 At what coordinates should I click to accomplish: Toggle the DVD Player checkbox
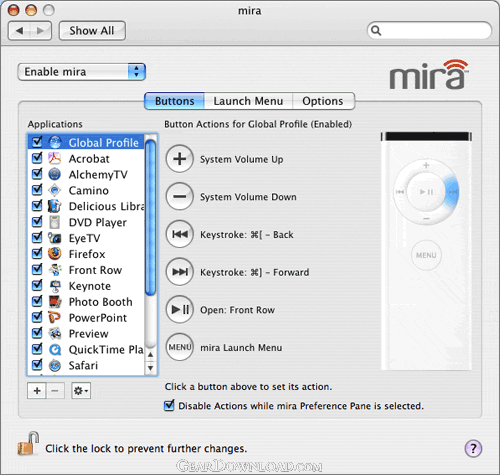pos(37,222)
